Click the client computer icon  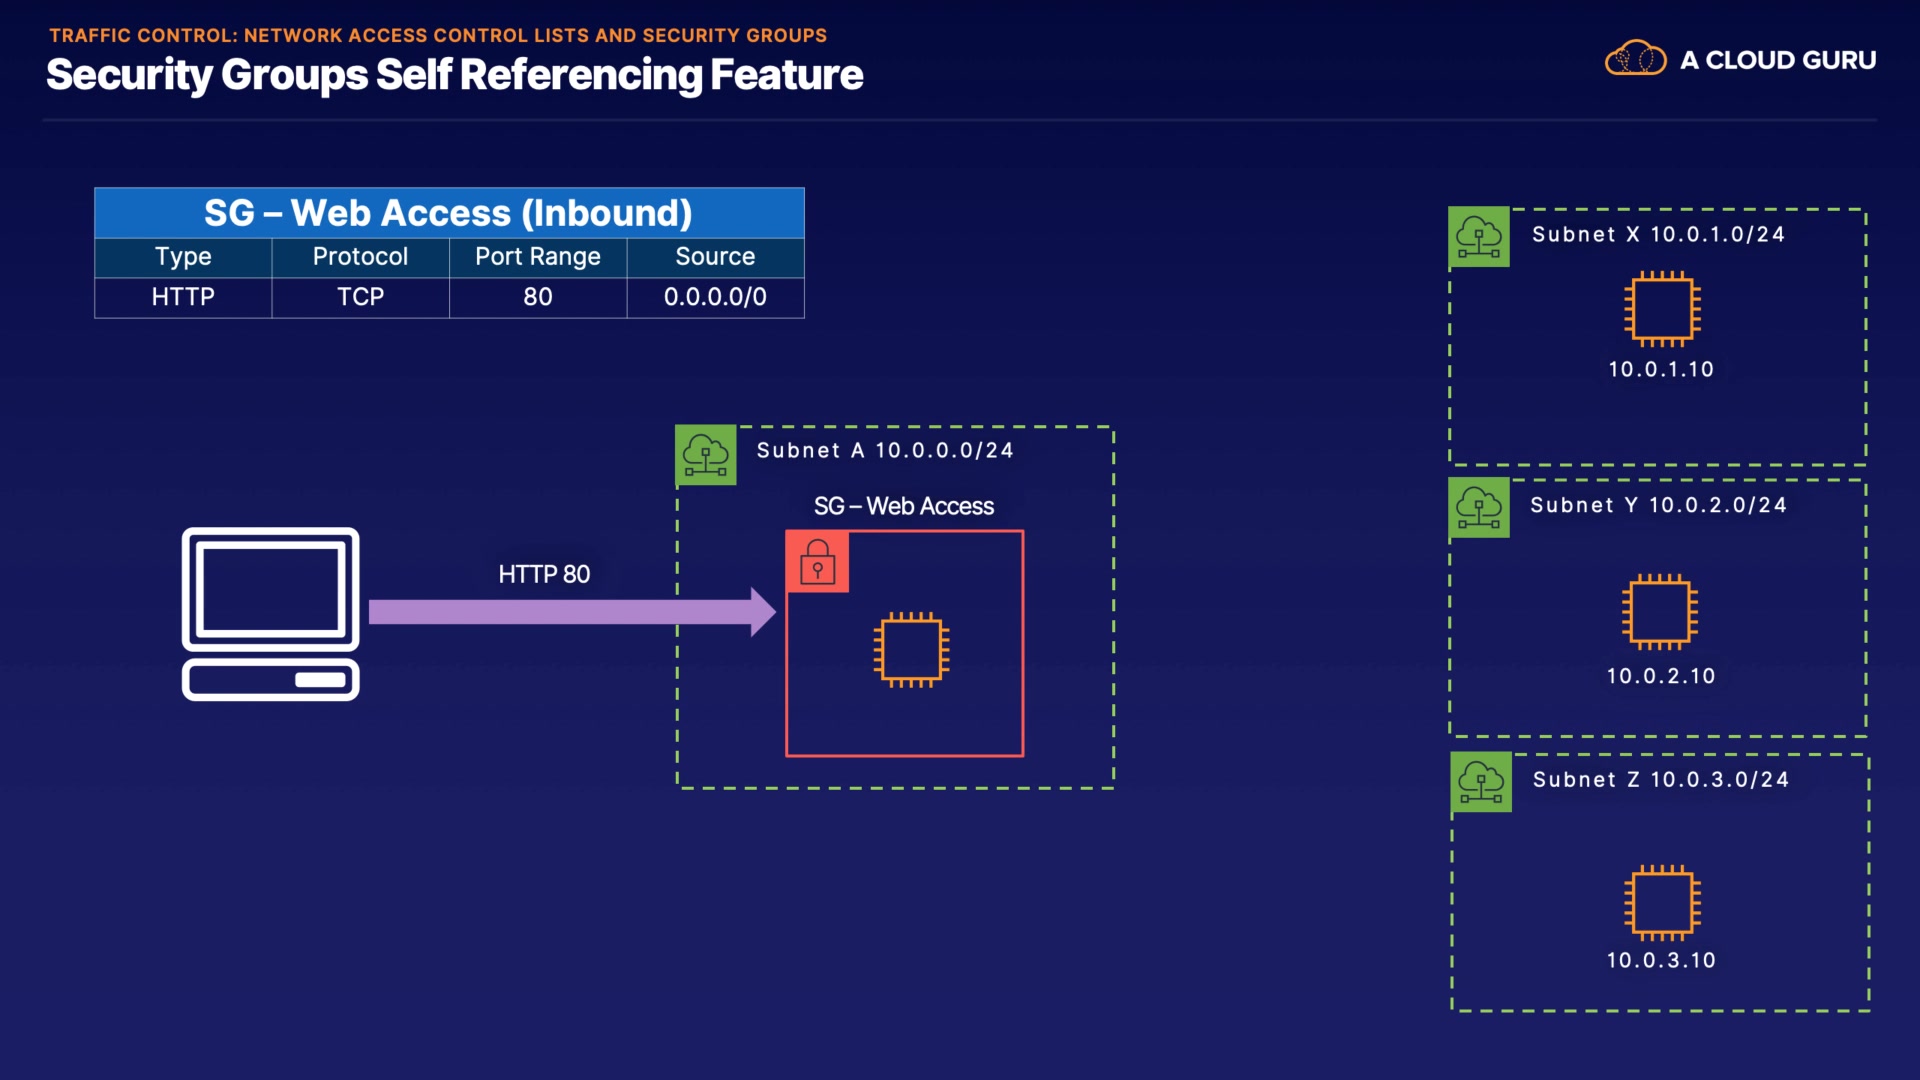point(270,613)
